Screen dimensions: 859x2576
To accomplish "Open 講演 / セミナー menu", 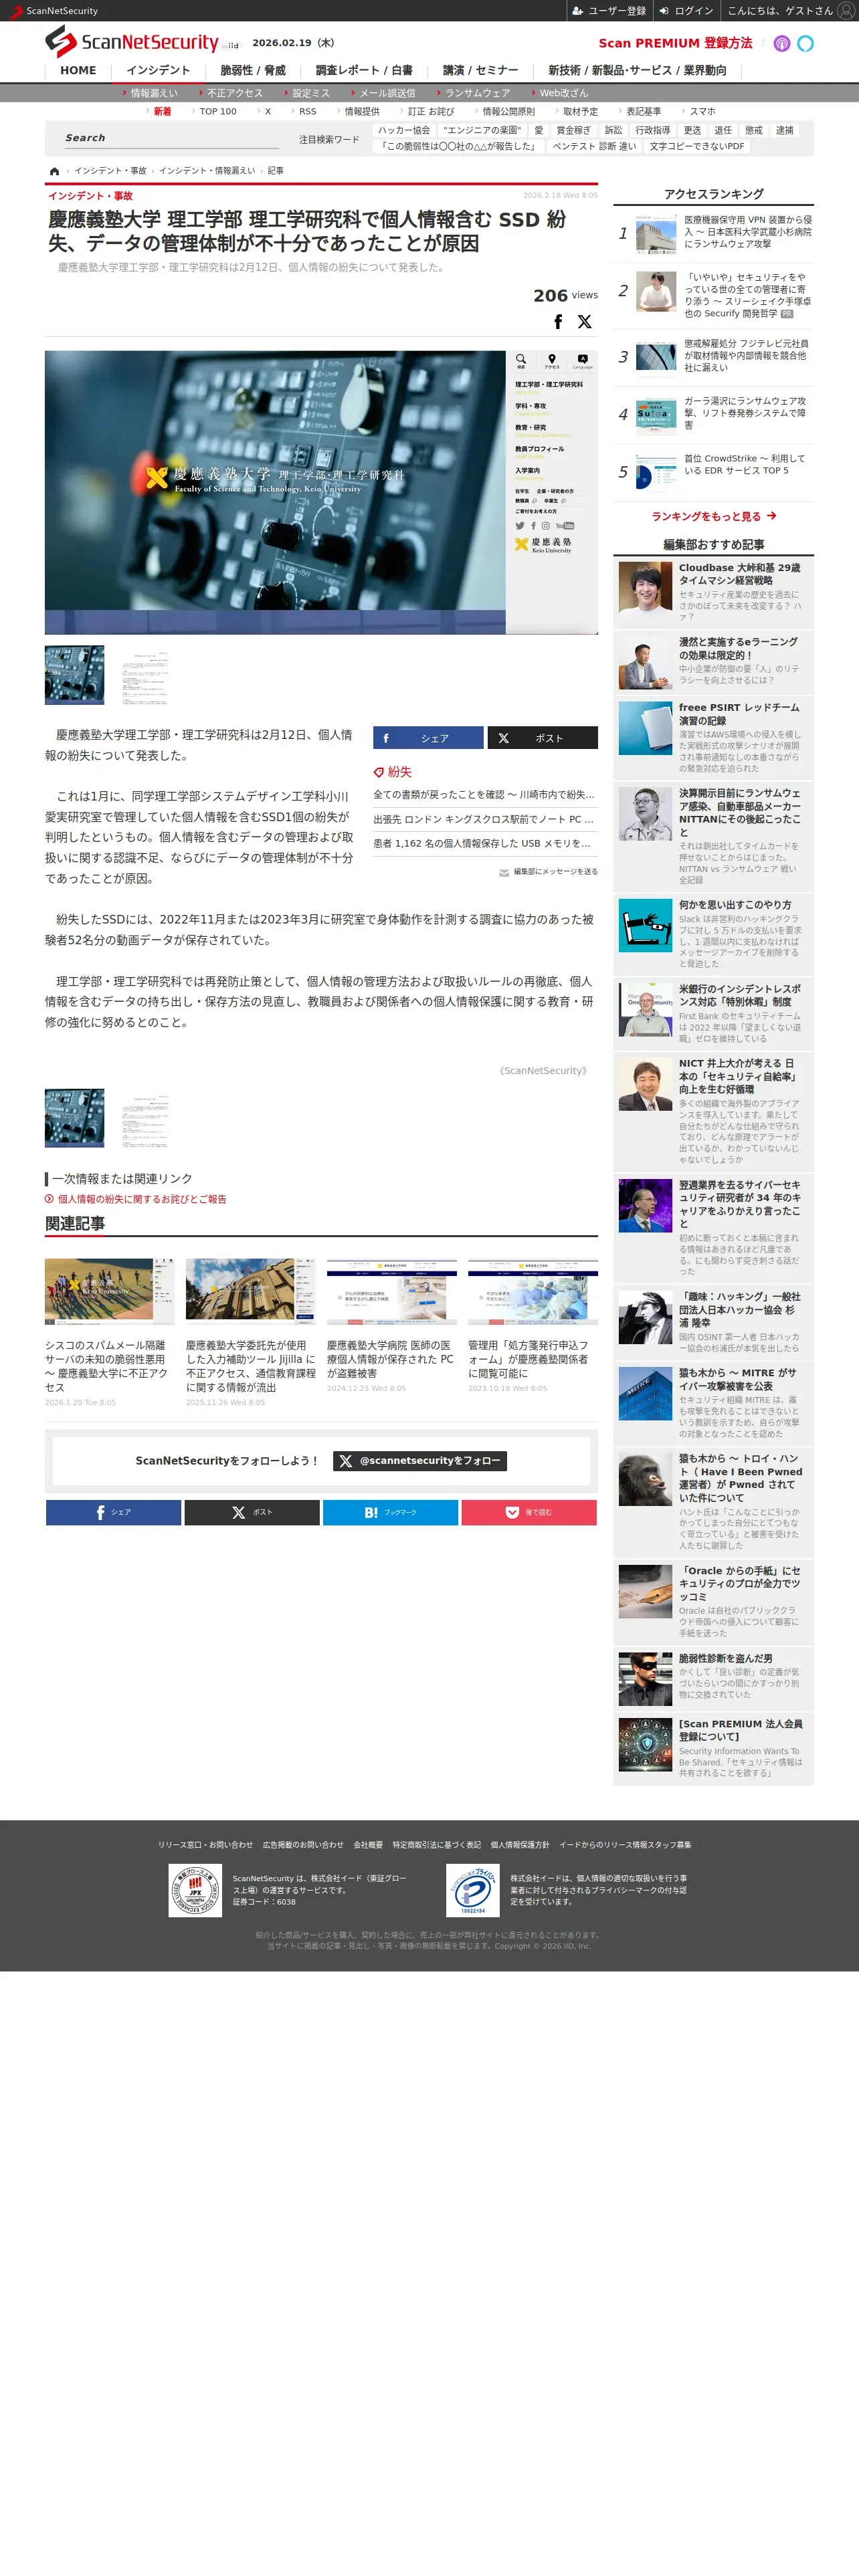I will (x=481, y=71).
